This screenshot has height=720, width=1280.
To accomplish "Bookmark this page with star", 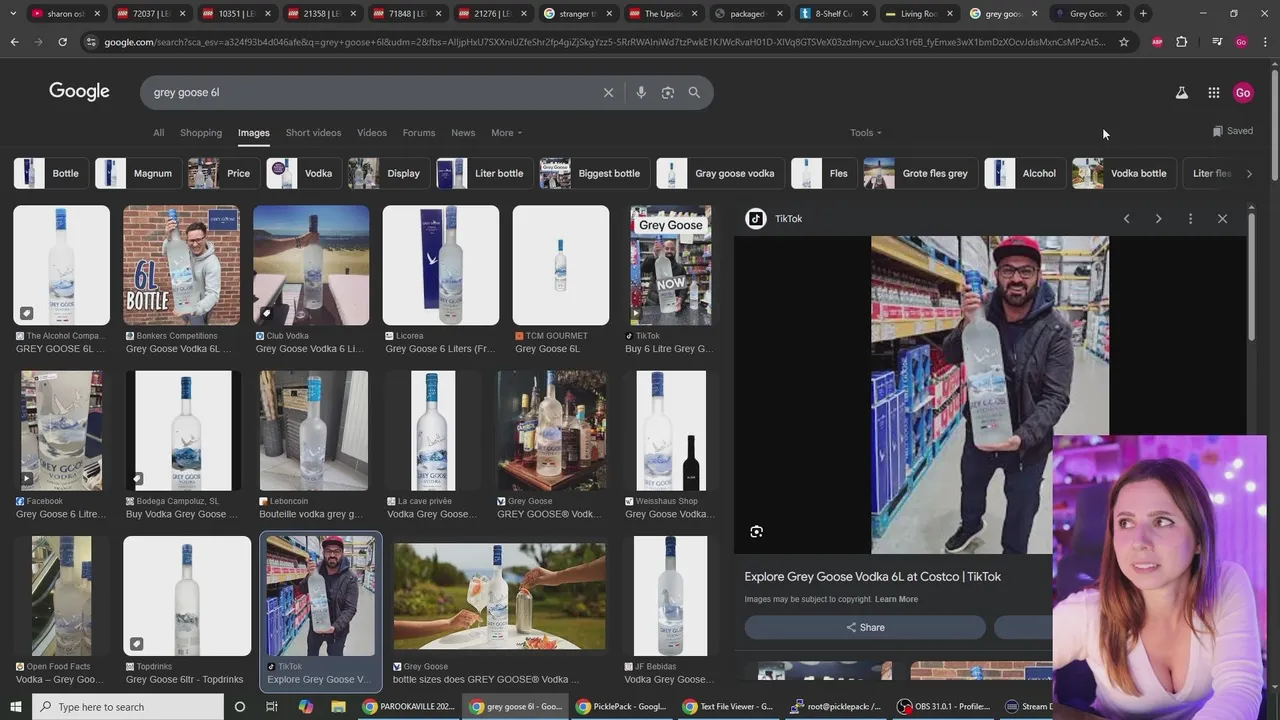I will click(x=1124, y=42).
